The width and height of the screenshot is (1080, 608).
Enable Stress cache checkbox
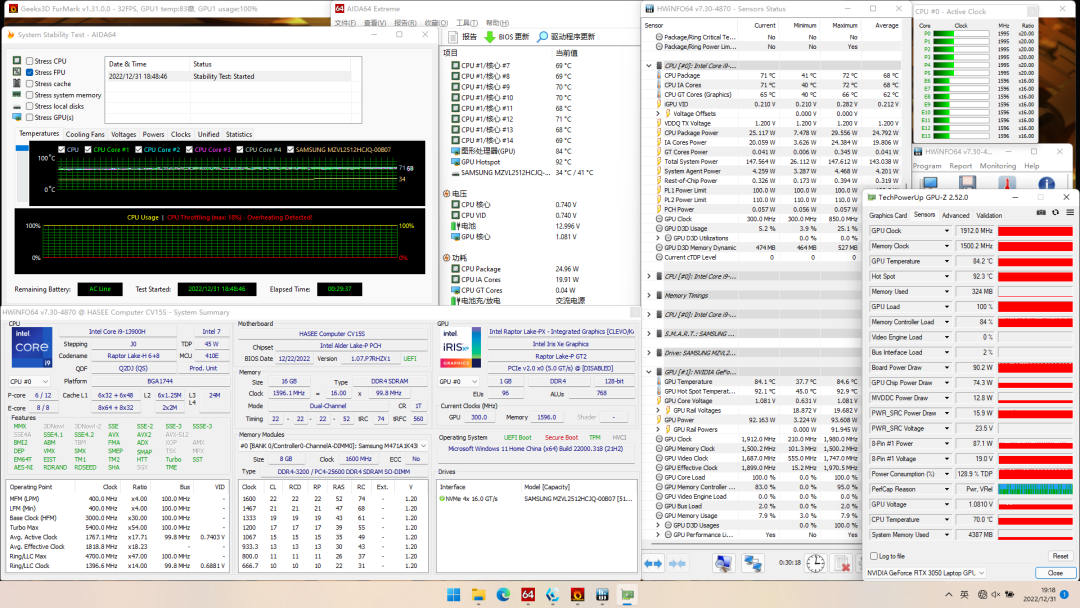(30, 84)
